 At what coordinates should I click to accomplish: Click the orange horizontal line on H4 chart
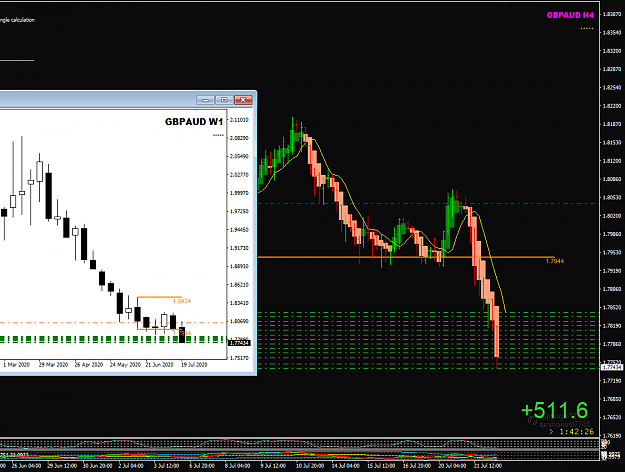pyautogui.click(x=406, y=257)
